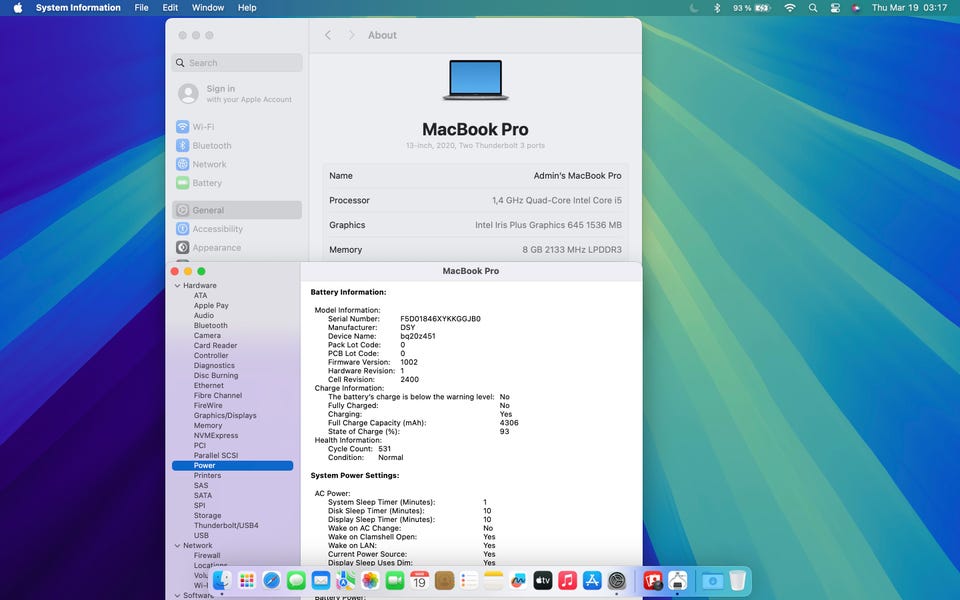Launch Safari from the Dock
Screen dimensions: 960x600
(271, 581)
